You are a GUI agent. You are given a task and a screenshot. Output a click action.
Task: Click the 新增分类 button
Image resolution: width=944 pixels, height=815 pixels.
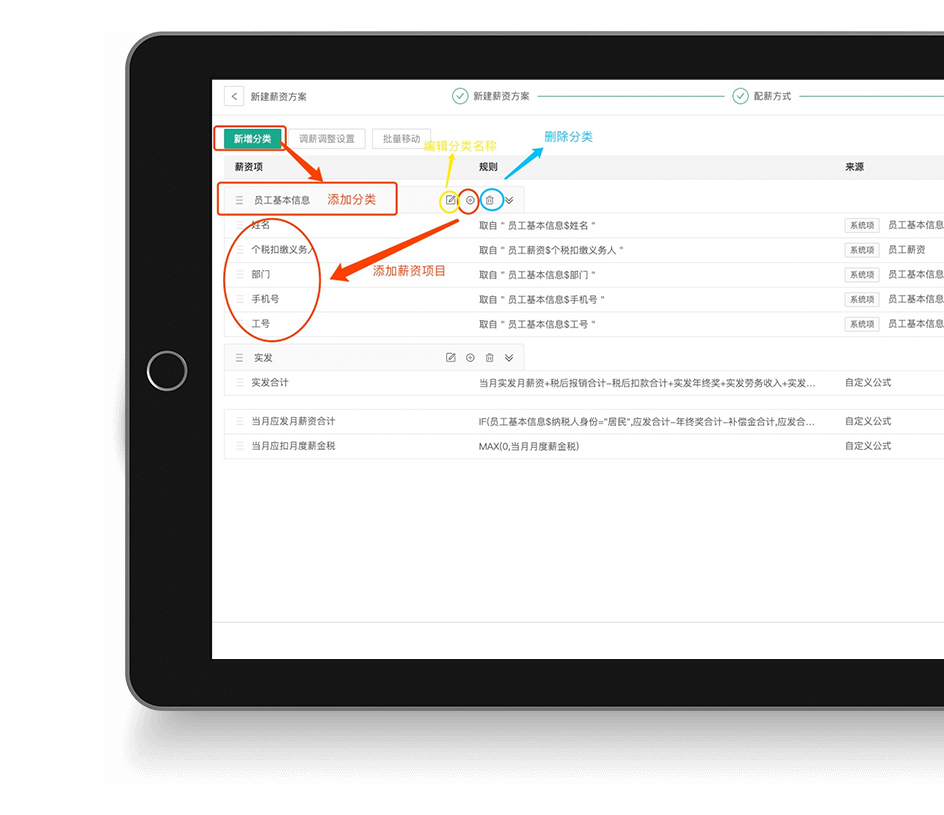tap(252, 139)
